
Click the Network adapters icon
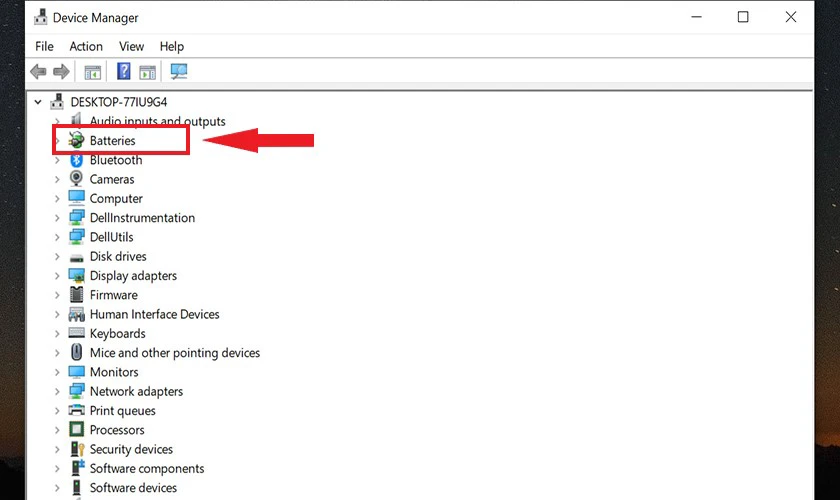(x=77, y=391)
